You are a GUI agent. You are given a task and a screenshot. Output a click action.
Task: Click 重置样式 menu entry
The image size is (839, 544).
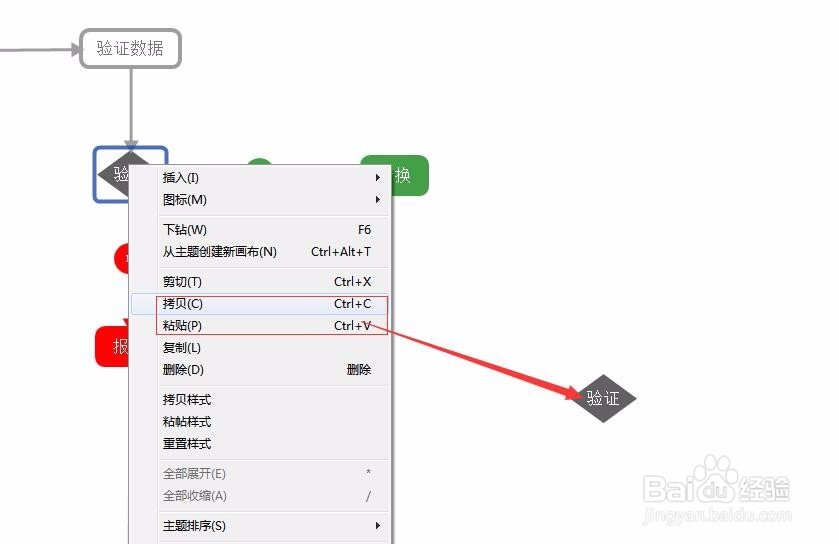coord(260,443)
